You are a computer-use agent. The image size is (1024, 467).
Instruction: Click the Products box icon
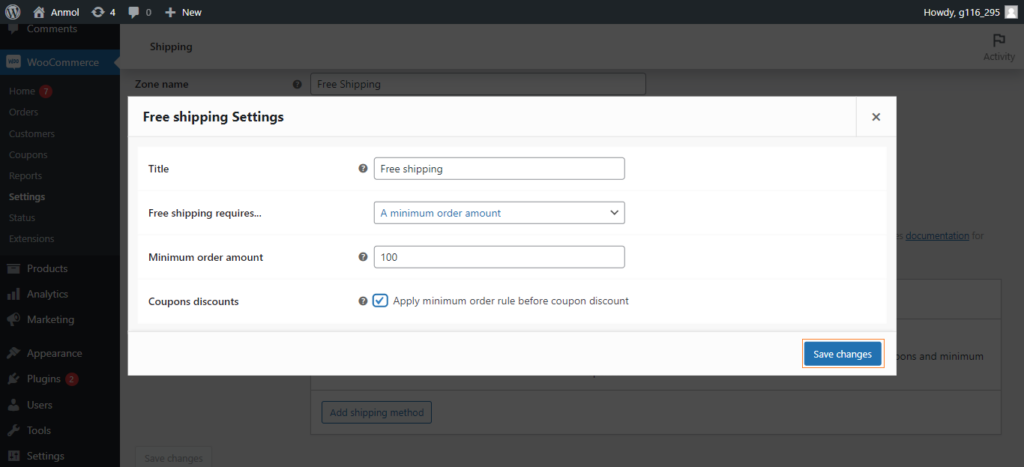point(13,268)
